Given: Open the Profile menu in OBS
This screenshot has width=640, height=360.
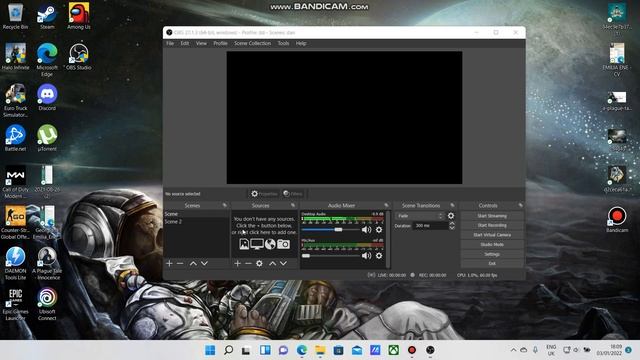Looking at the screenshot, I should [220, 43].
